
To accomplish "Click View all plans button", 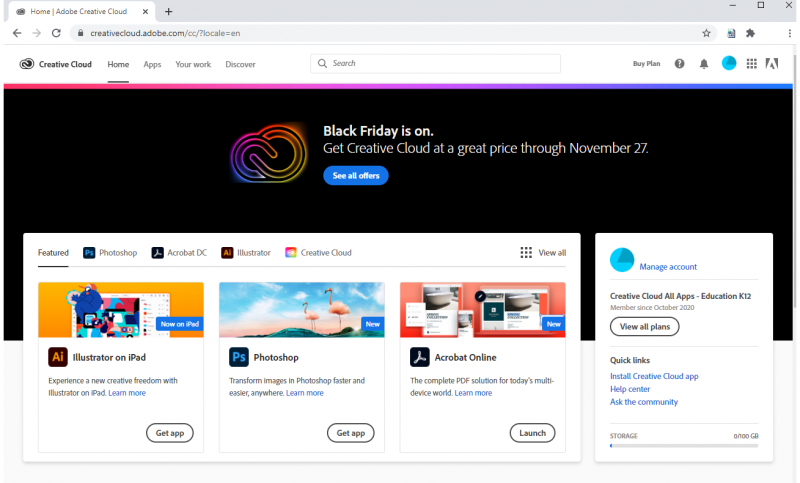I will tap(644, 326).
